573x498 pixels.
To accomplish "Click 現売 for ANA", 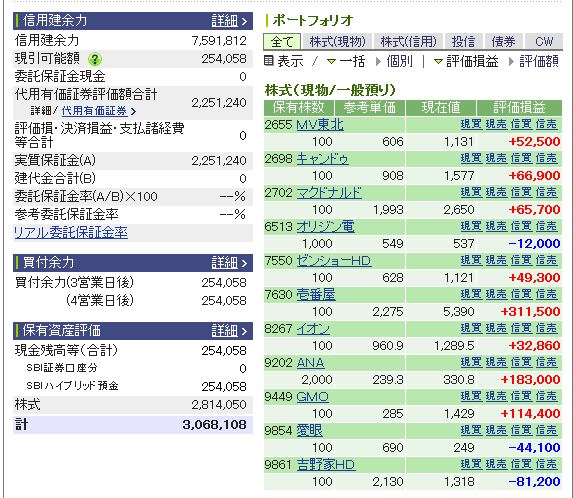I will 496,362.
